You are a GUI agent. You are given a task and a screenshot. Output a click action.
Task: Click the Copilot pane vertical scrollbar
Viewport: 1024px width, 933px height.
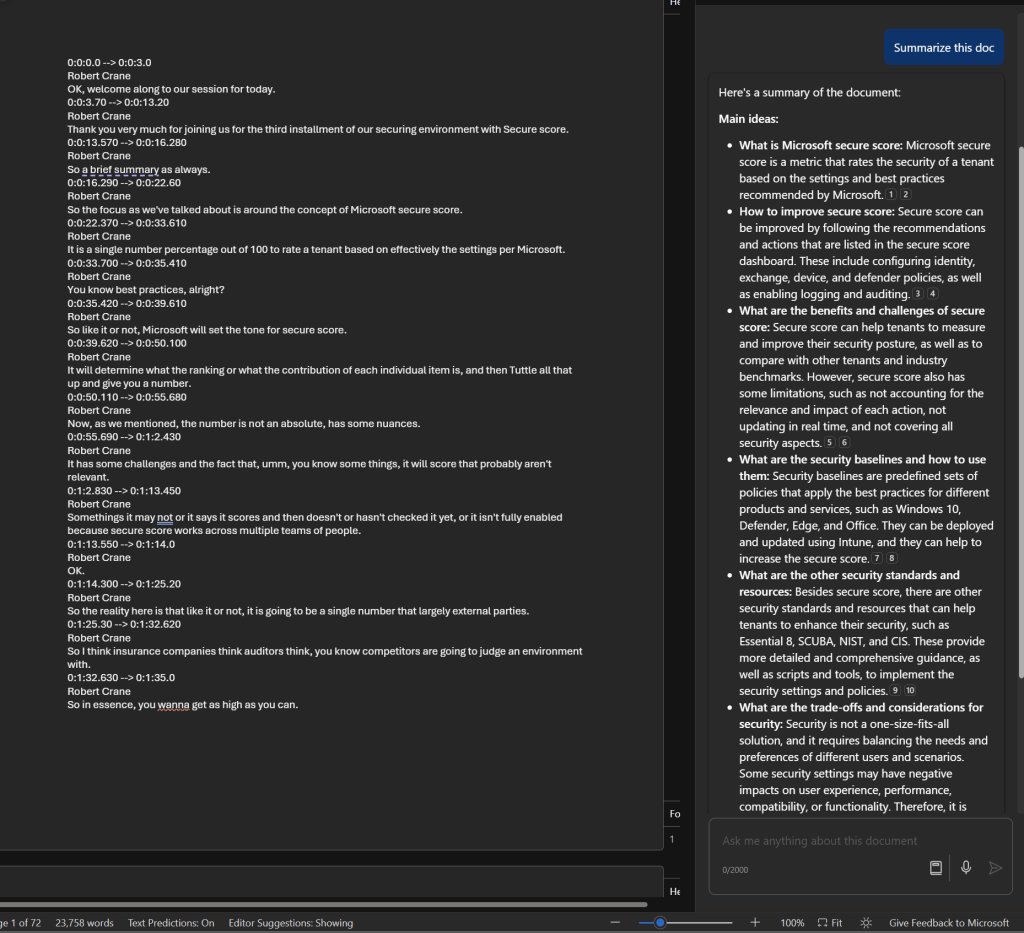[1019, 400]
